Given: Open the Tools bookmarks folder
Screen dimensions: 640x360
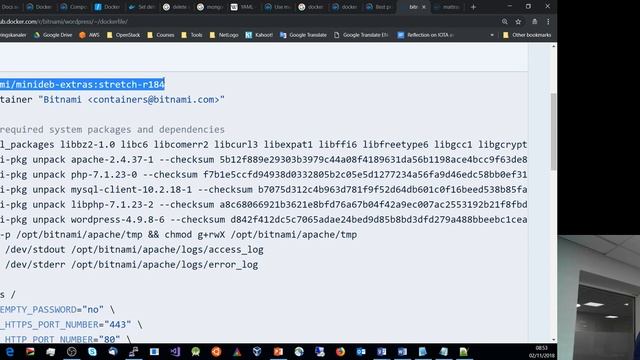Looking at the screenshot, I should coord(192,35).
